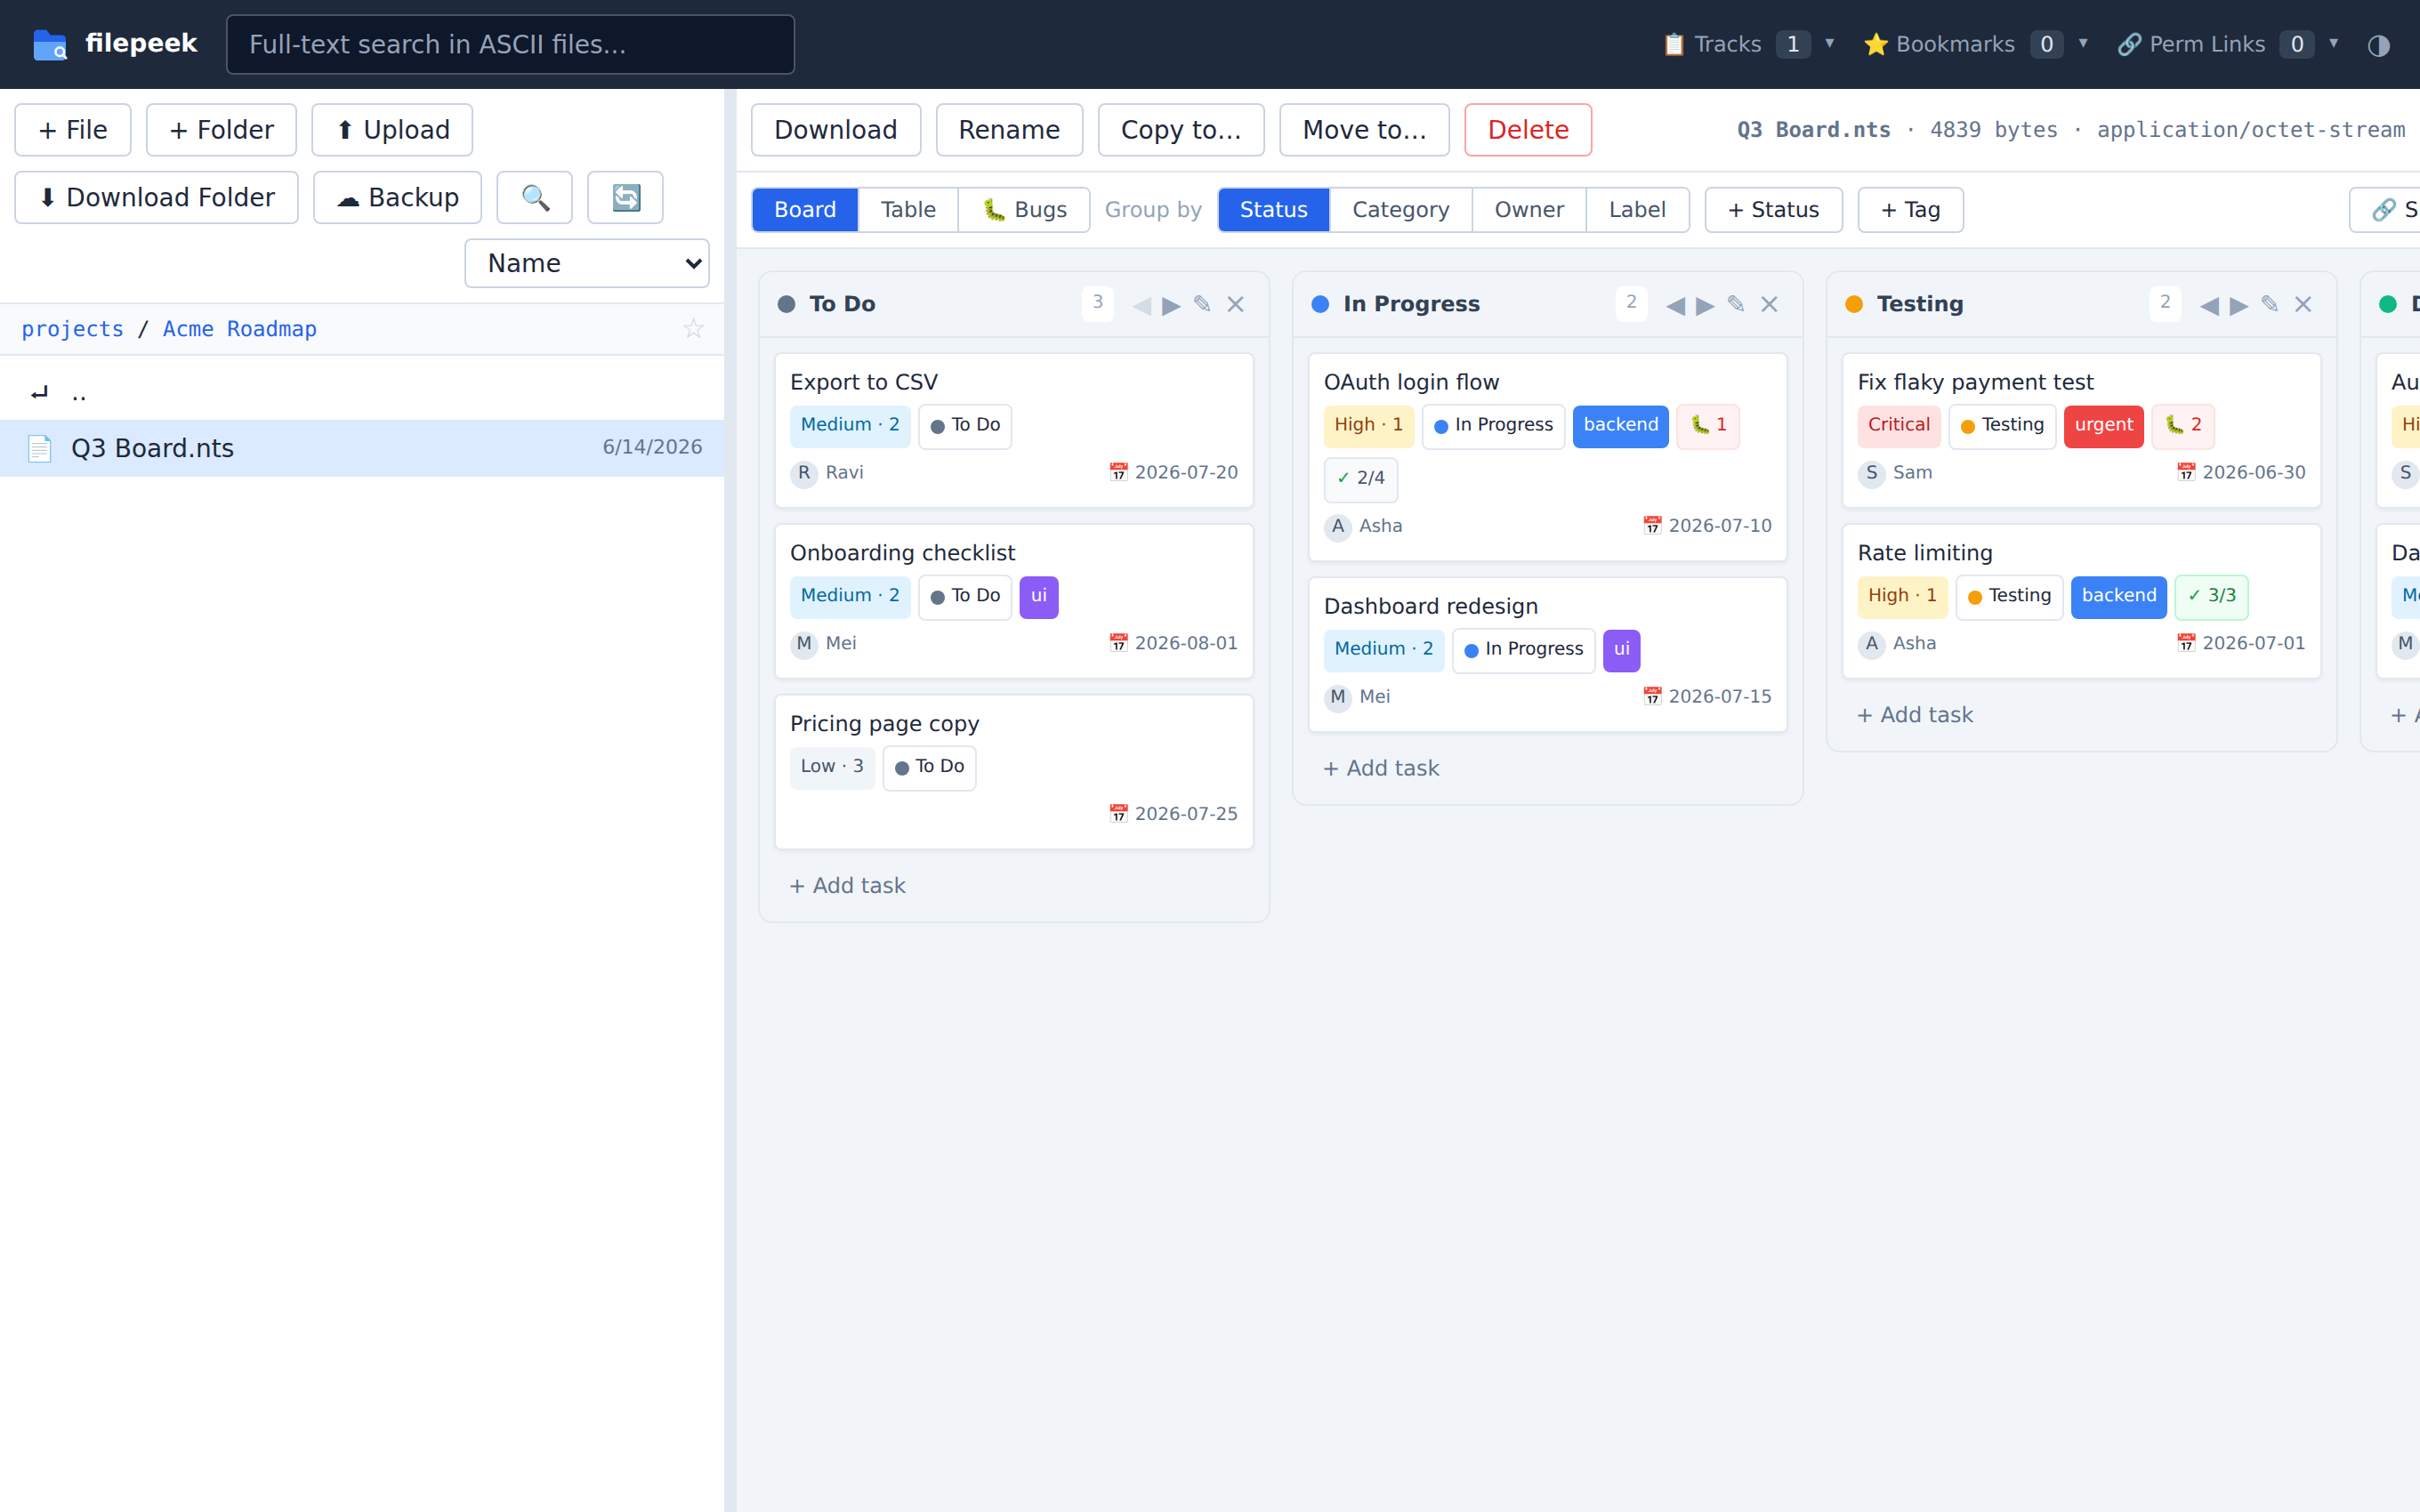
Task: Open the Acme Roadmap breadcrumb link
Action: coord(240,329)
